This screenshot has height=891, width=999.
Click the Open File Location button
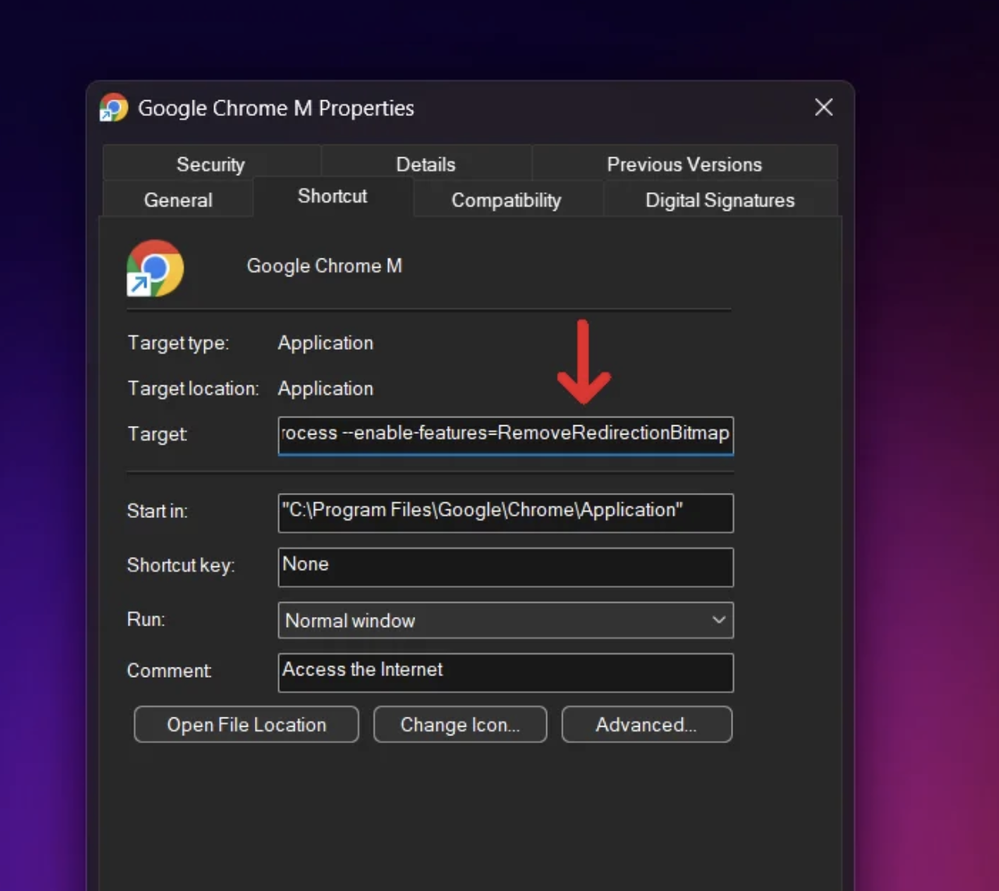pos(247,725)
